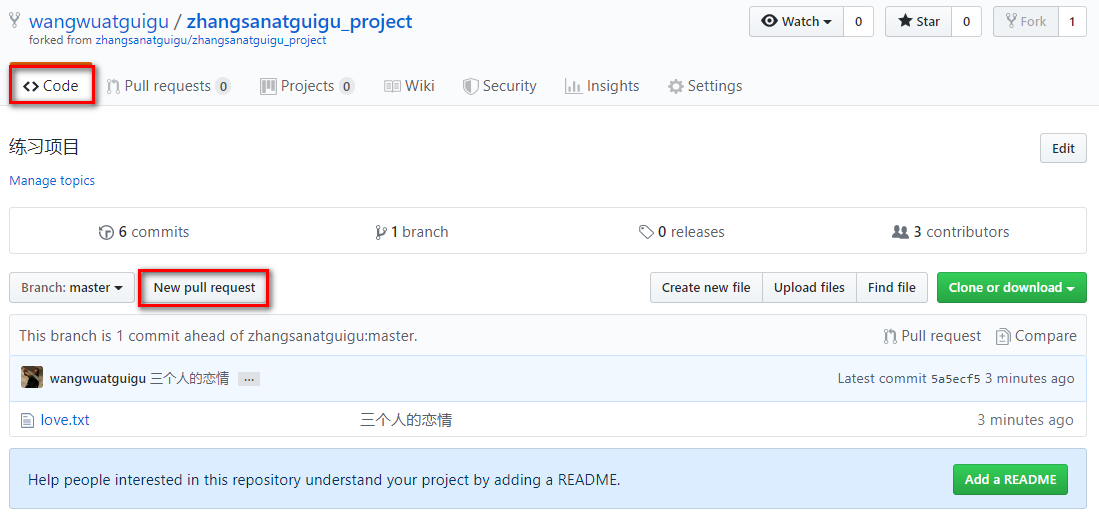Open the Branch: master dropdown

[71, 288]
